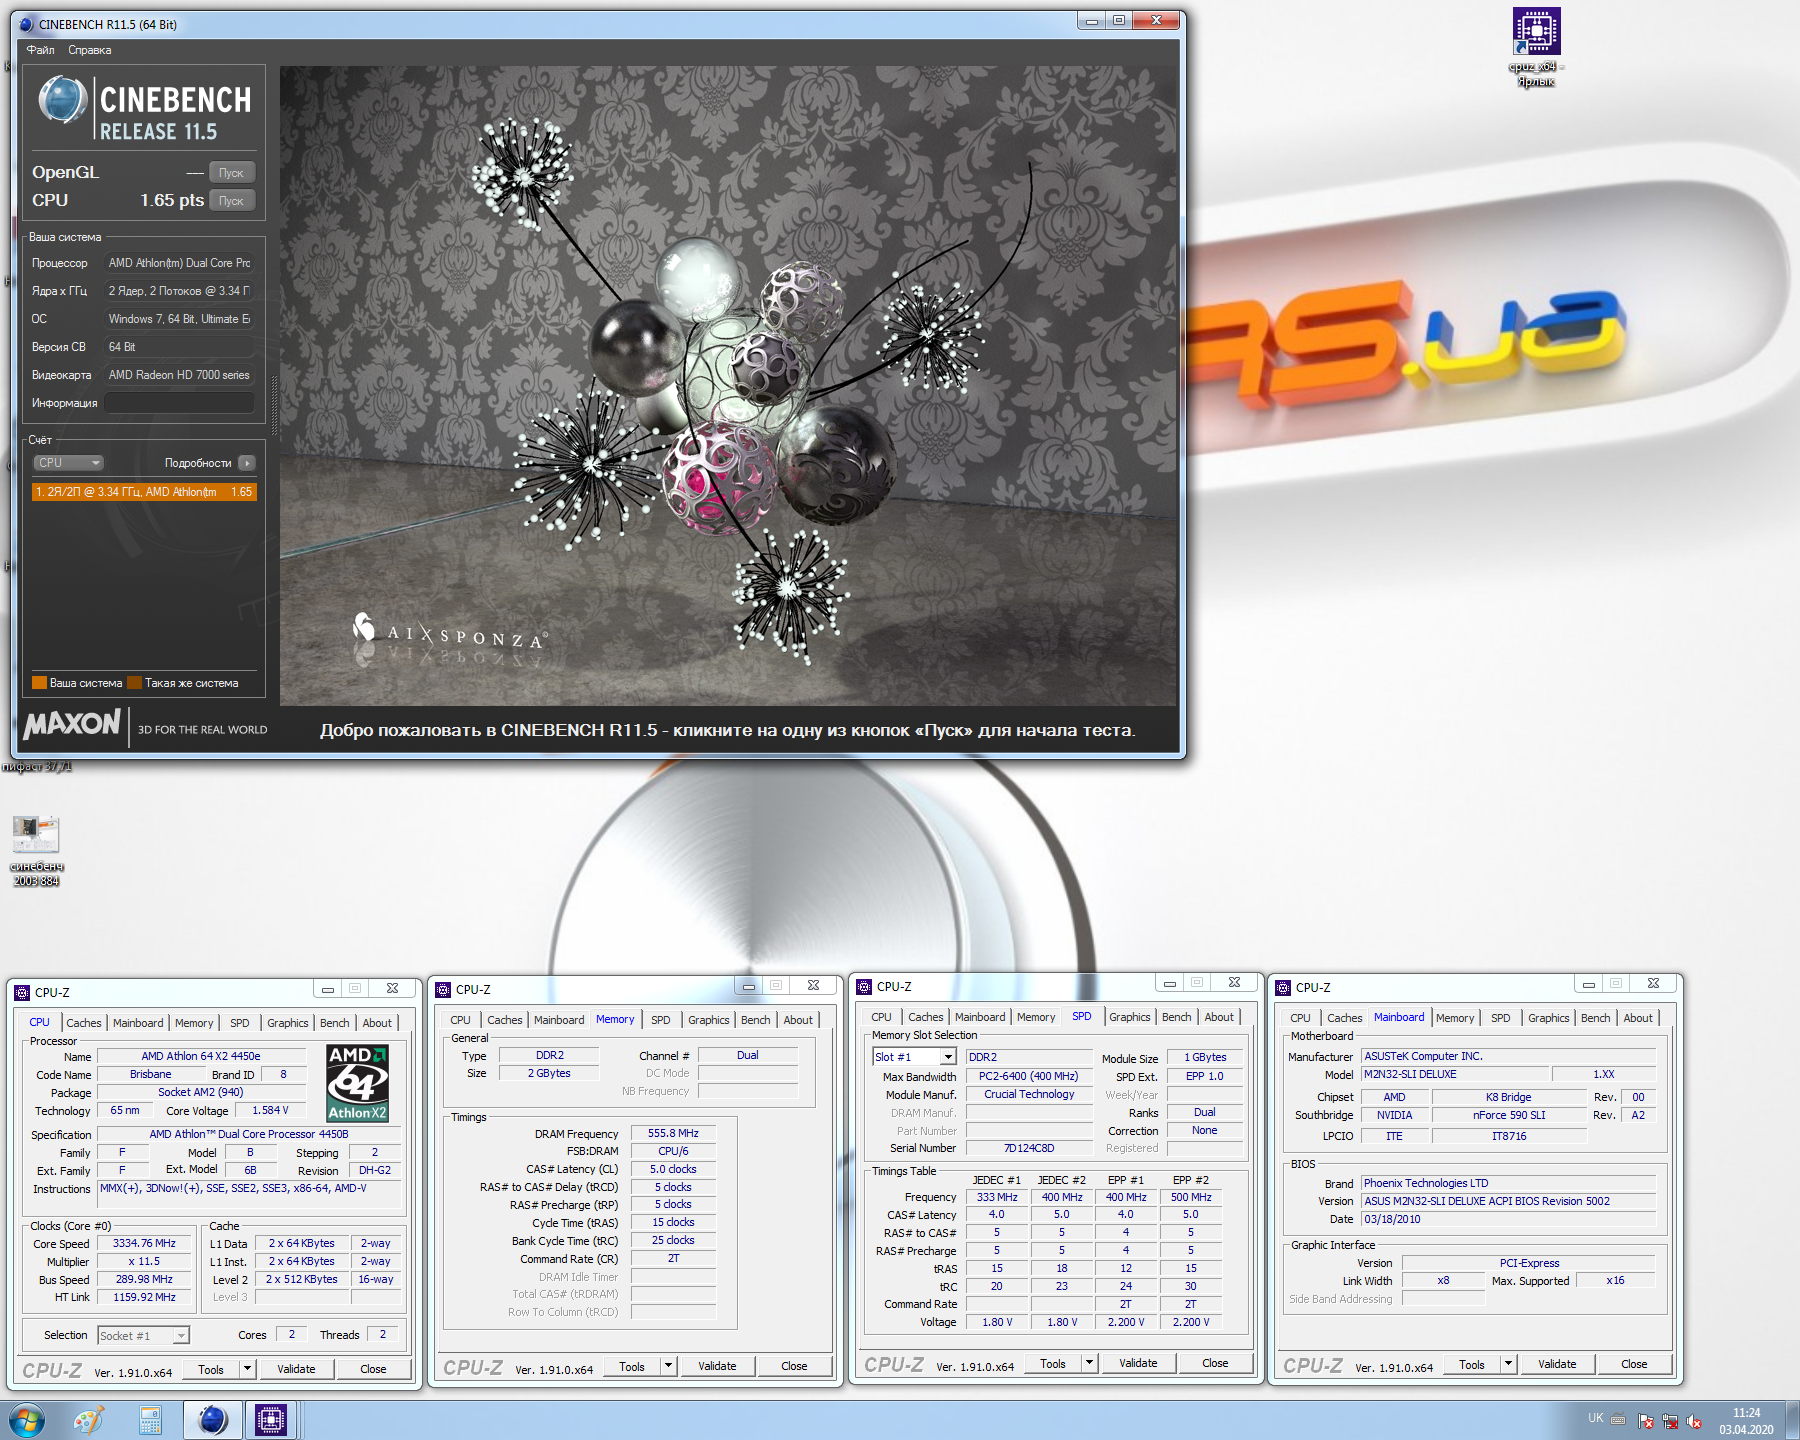Click the SPD CPU-Z window title icon
This screenshot has width=1800, height=1440.
tap(864, 986)
